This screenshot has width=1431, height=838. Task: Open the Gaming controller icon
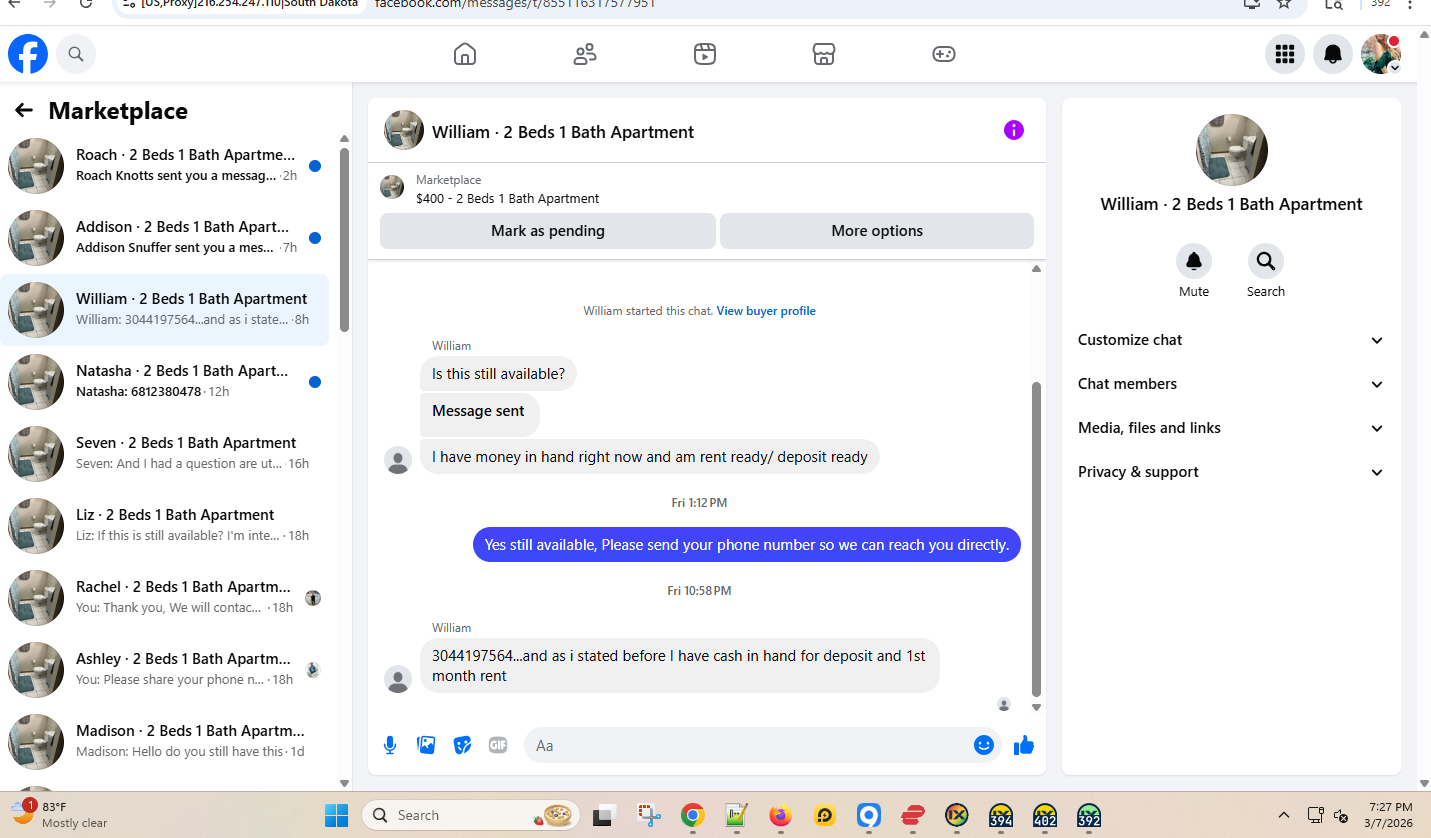(944, 54)
